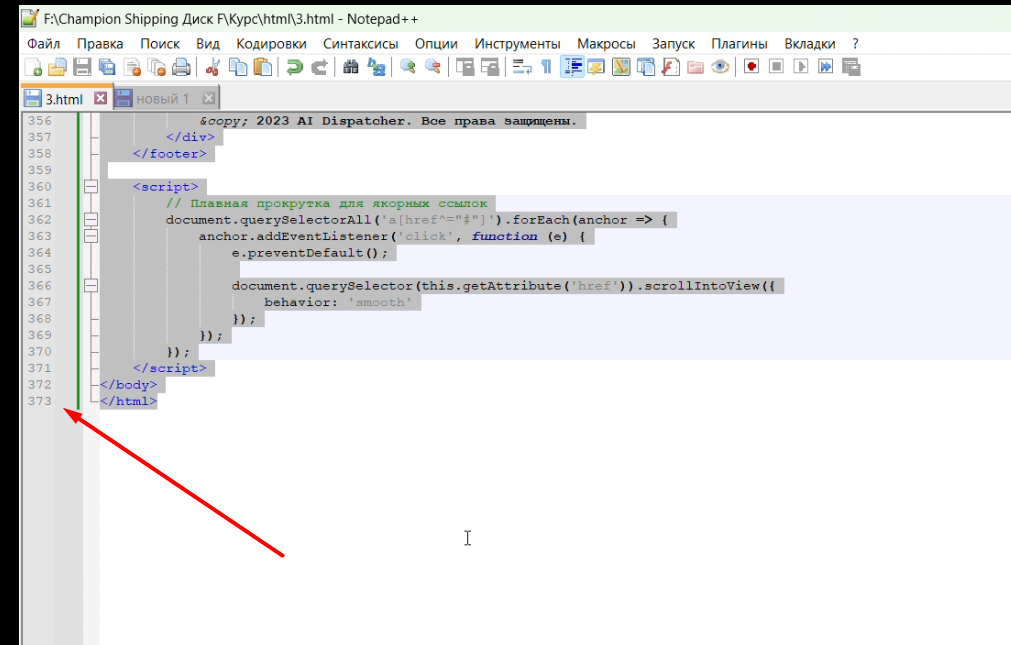Open Find with the binoculars icon
This screenshot has height=645, width=1011.
pyautogui.click(x=351, y=67)
